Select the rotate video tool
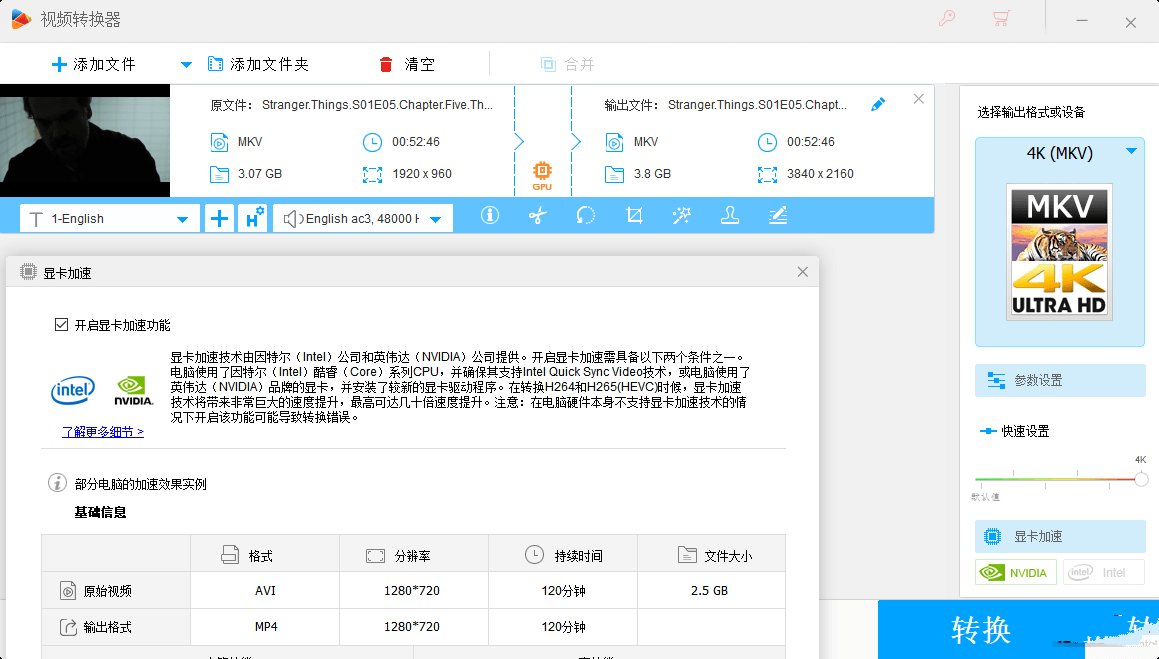The image size is (1159, 659). tap(585, 217)
